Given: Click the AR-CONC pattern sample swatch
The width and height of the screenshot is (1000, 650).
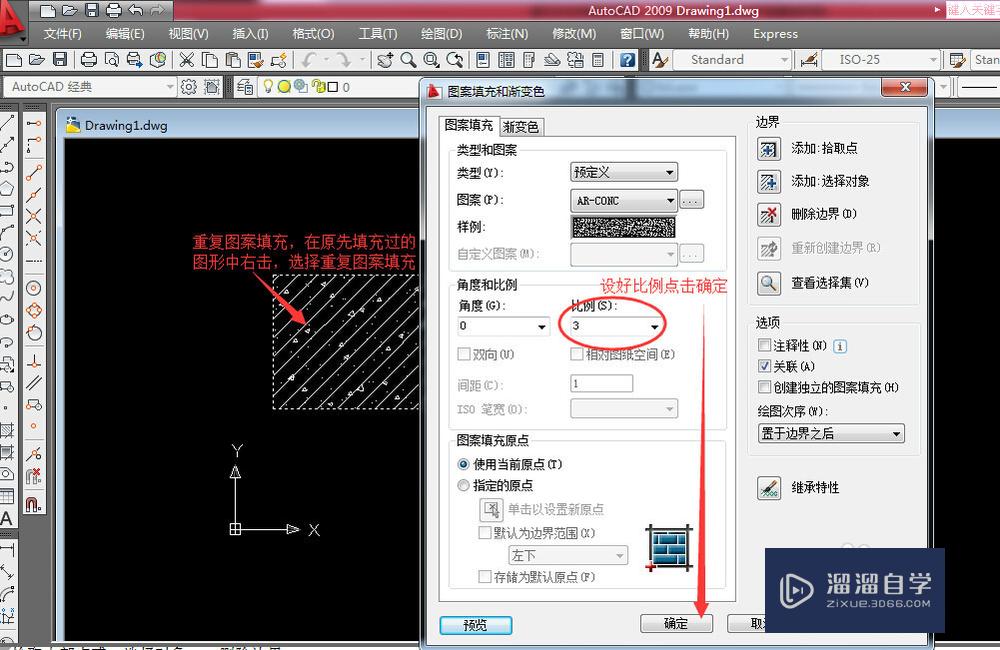Looking at the screenshot, I should click(623, 227).
